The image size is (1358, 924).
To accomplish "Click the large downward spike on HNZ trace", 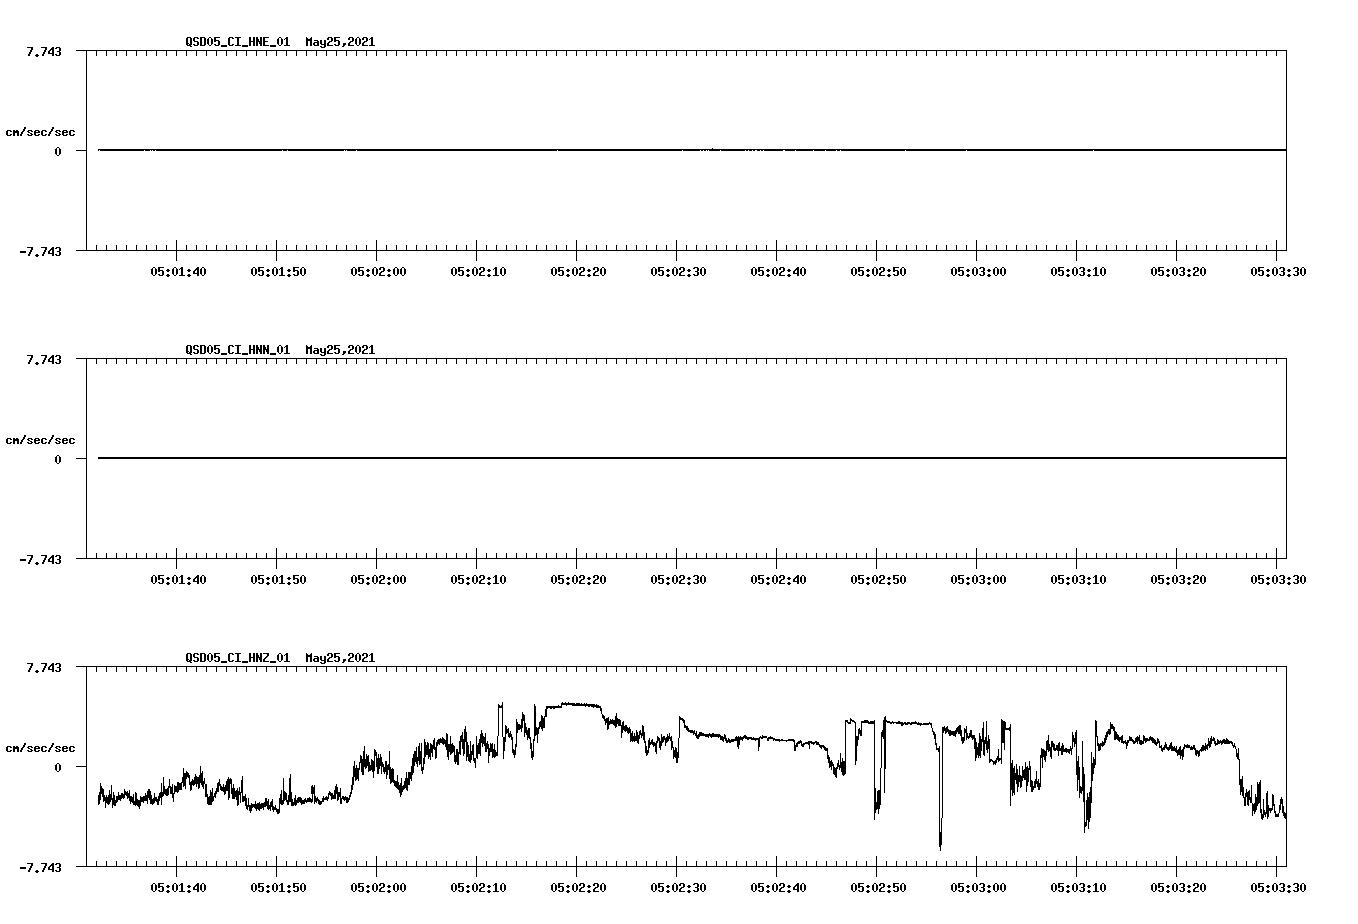I will pos(940,820).
